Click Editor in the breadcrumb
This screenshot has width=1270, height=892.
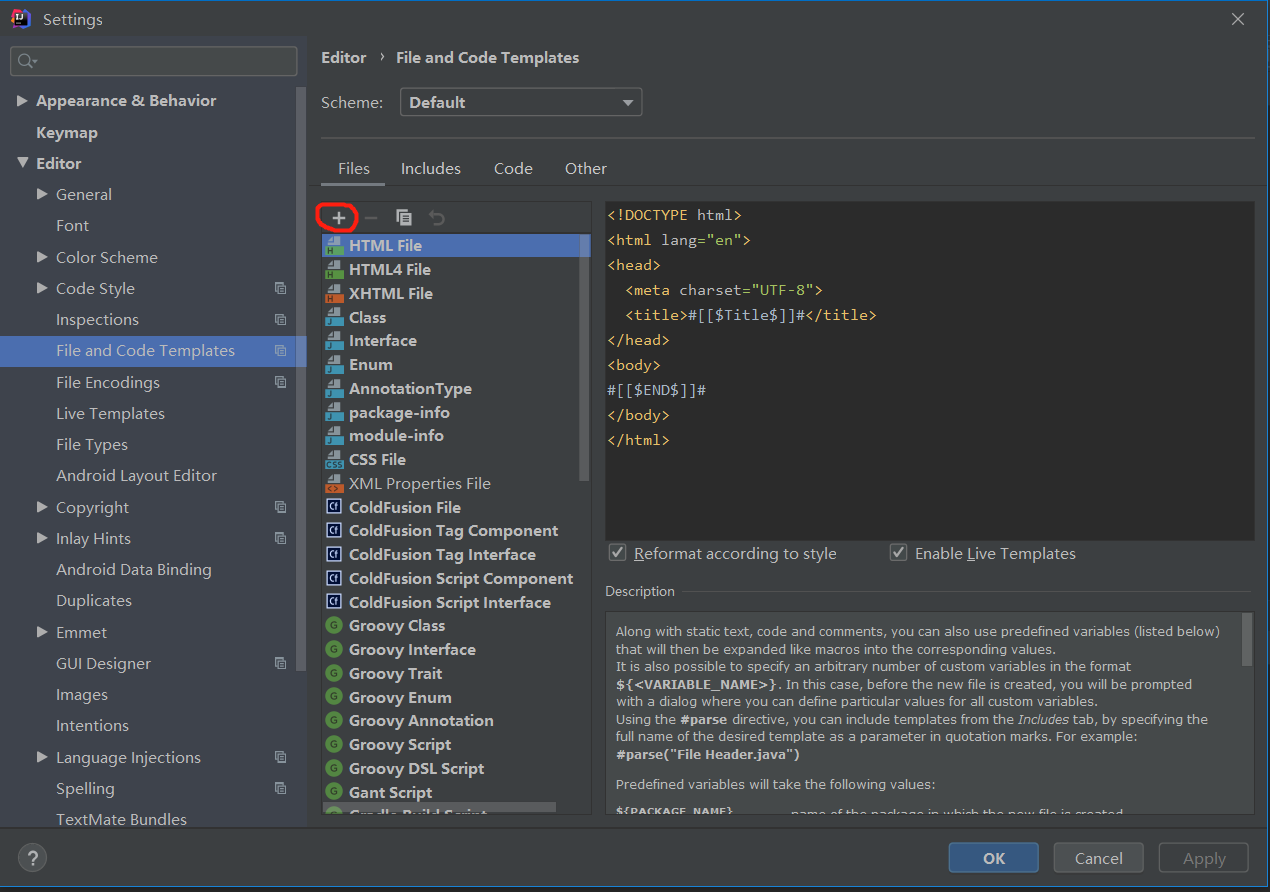(x=344, y=58)
